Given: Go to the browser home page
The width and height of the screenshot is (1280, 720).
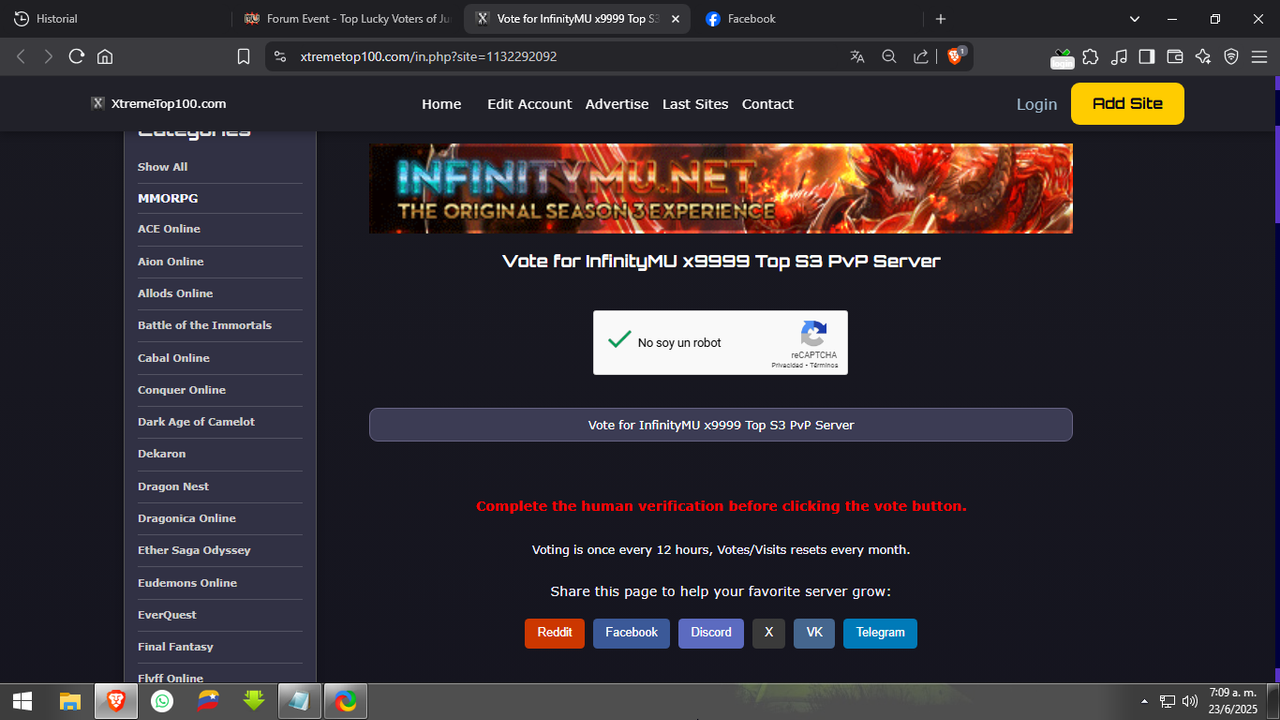Looking at the screenshot, I should coord(104,57).
